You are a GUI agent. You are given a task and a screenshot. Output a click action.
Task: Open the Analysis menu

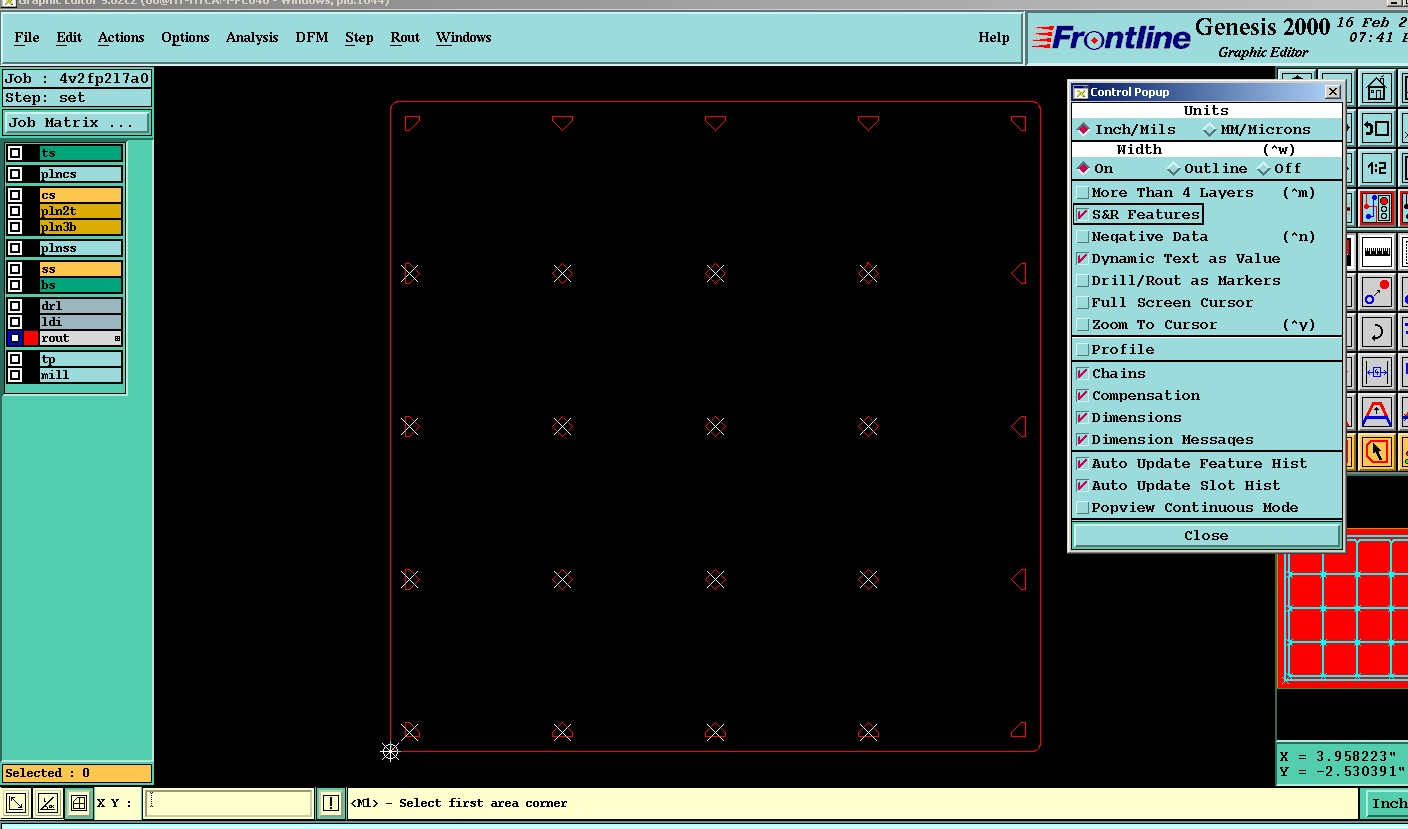(x=252, y=37)
